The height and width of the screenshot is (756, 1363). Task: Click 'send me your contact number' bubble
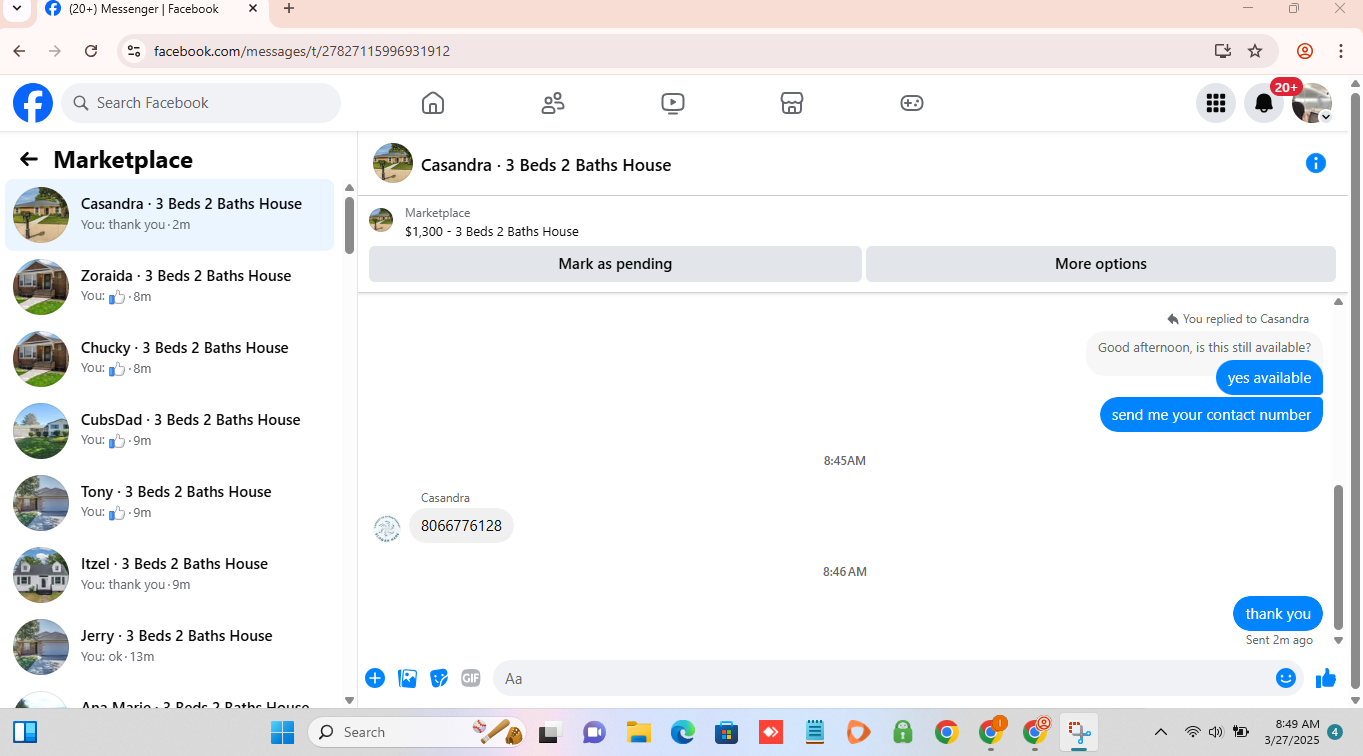click(x=1211, y=415)
